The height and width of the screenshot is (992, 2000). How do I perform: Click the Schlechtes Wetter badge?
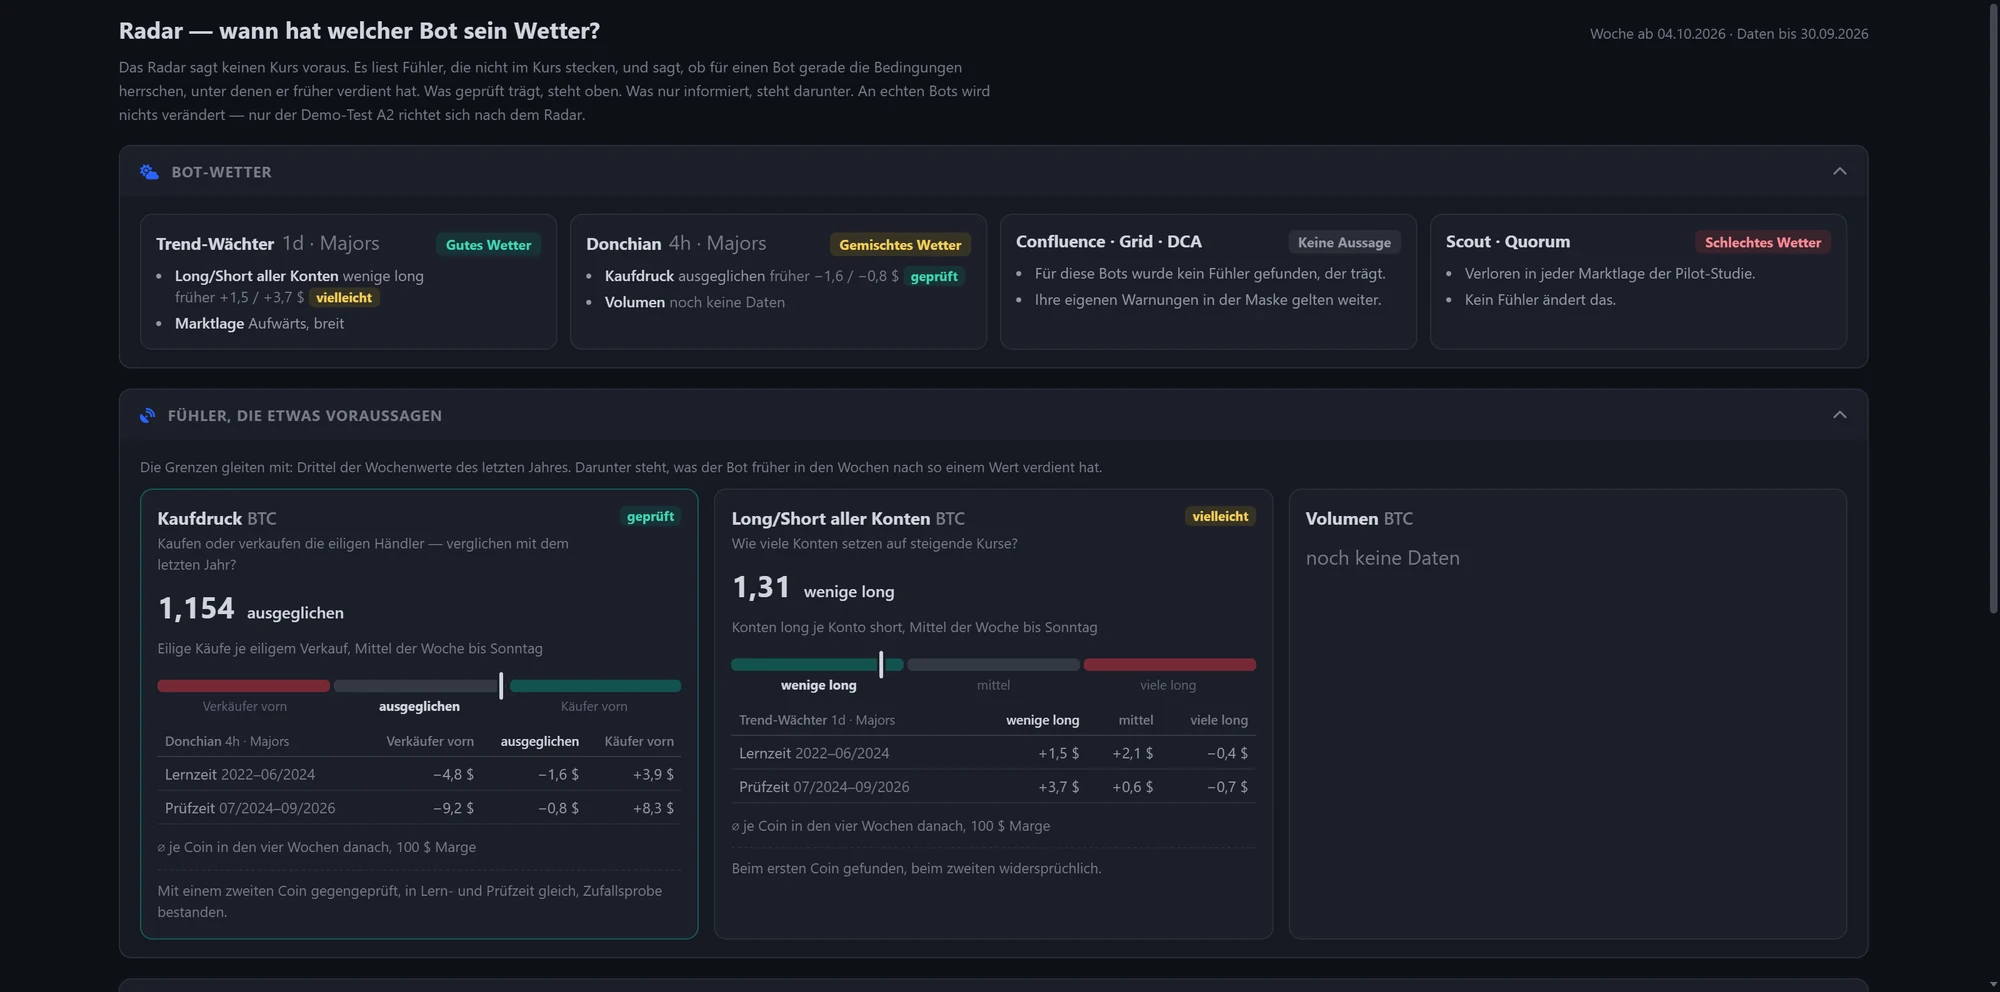point(1762,243)
